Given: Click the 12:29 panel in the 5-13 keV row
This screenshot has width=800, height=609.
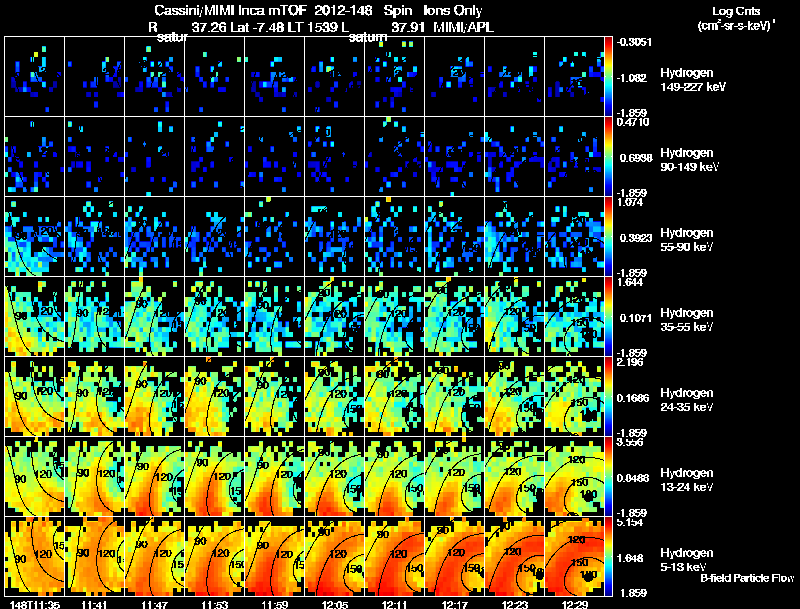Looking at the screenshot, I should (x=574, y=557).
